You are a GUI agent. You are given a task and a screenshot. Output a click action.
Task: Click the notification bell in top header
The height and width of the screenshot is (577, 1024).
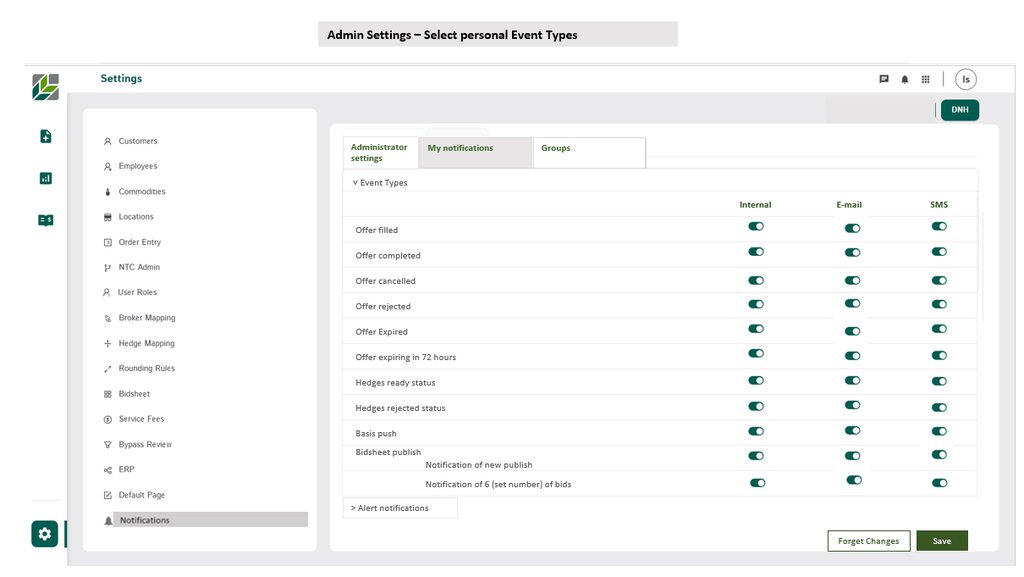(905, 79)
